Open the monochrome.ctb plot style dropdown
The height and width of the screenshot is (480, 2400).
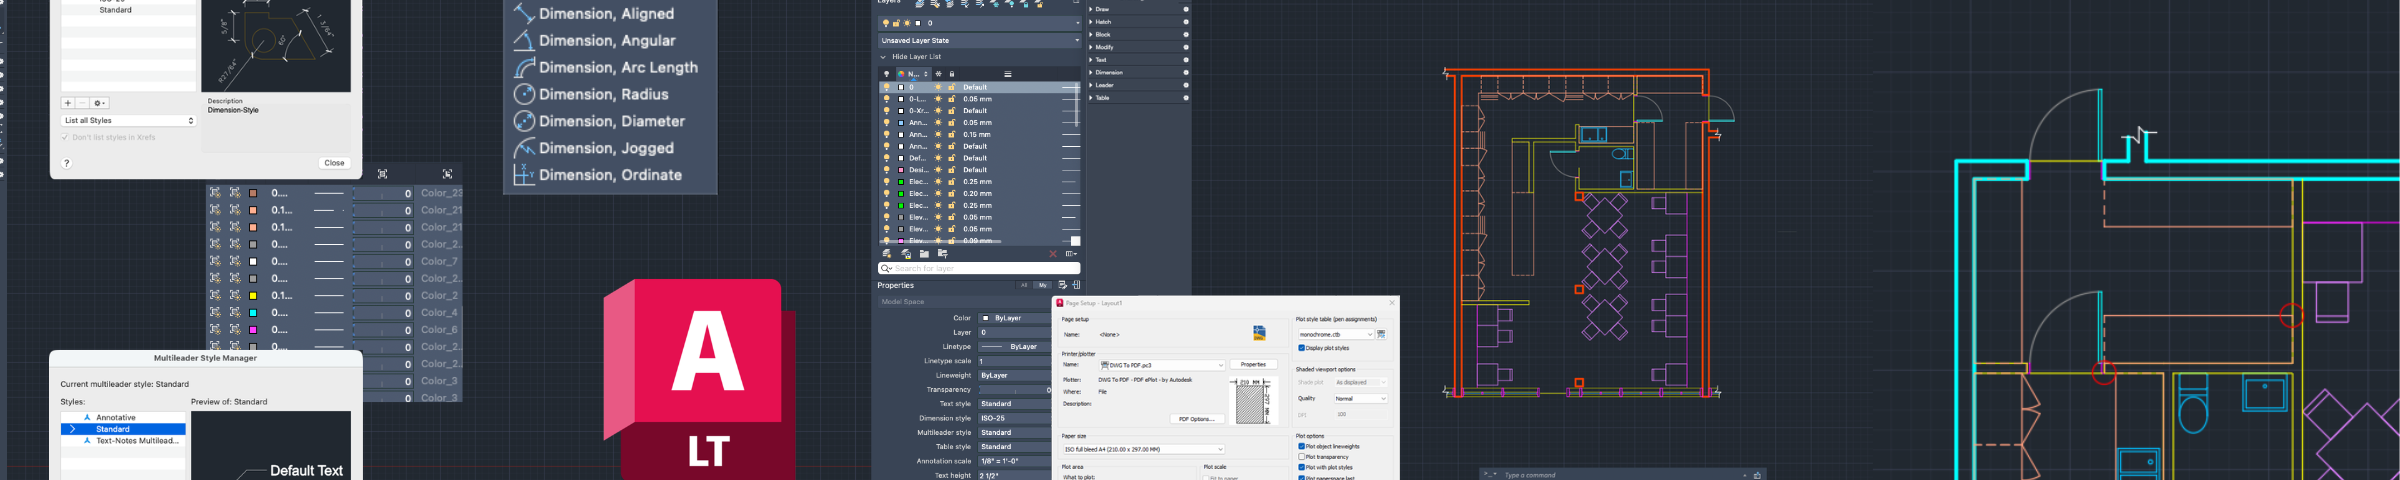(x=1335, y=334)
